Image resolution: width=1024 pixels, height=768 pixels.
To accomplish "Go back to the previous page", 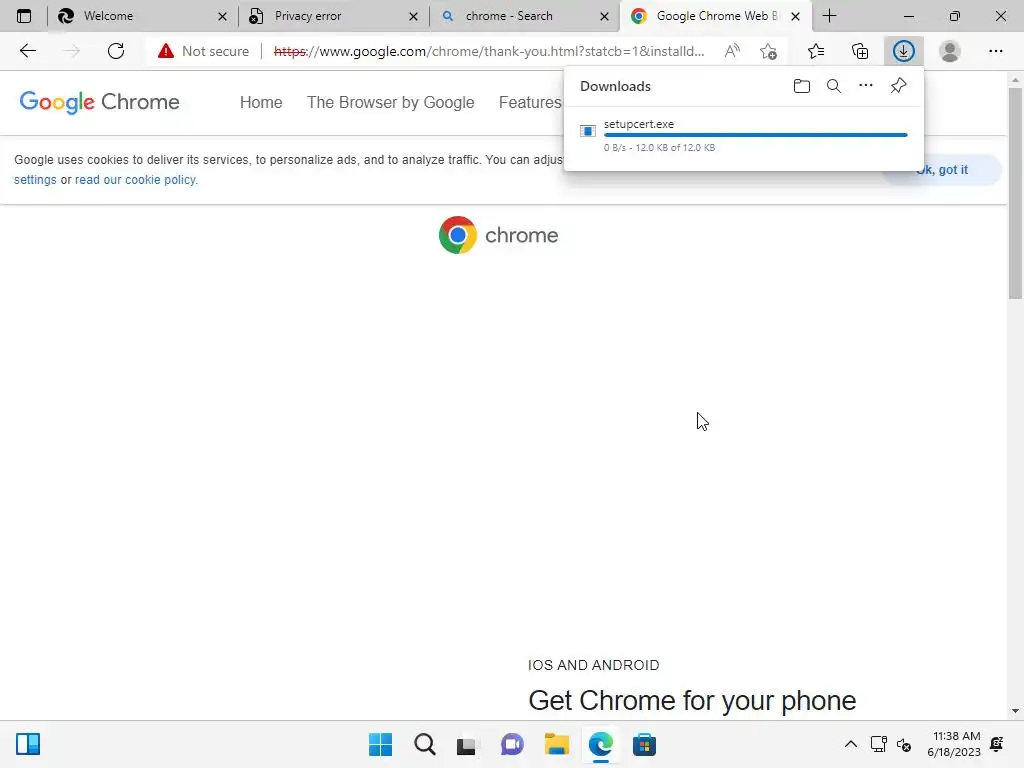I will 27,51.
